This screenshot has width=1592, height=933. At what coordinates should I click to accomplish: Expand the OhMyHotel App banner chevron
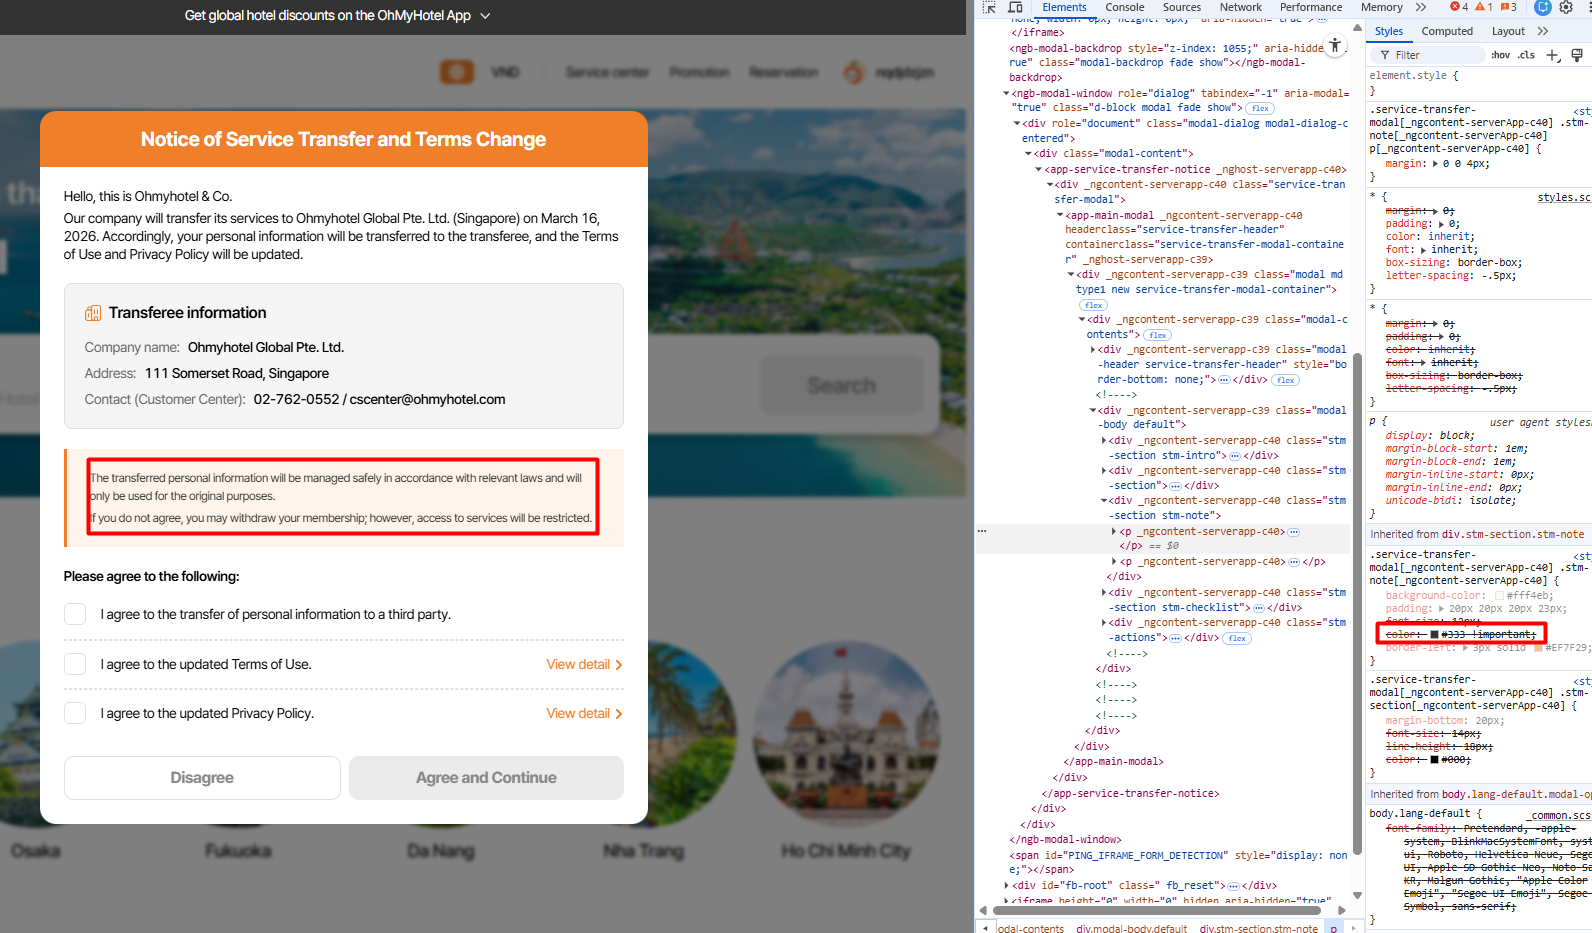click(486, 16)
